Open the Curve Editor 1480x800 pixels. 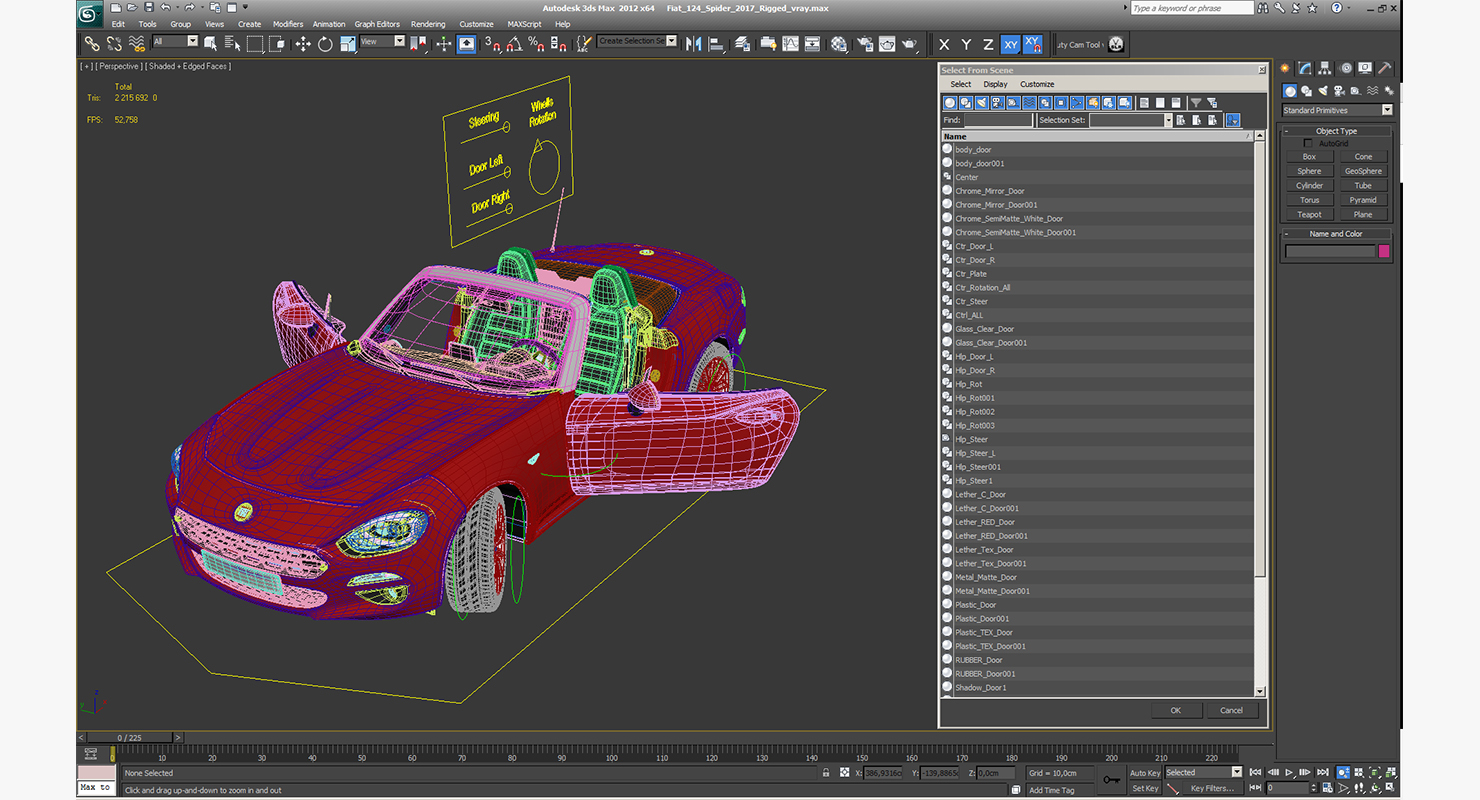point(790,44)
